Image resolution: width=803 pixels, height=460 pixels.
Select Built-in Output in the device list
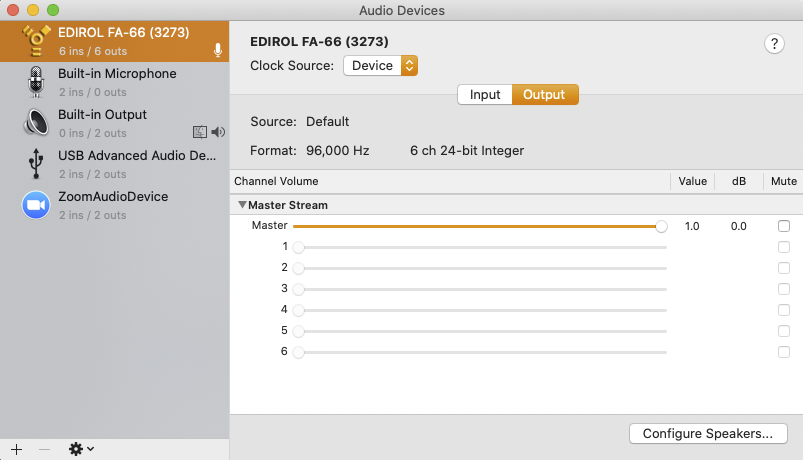[115, 123]
